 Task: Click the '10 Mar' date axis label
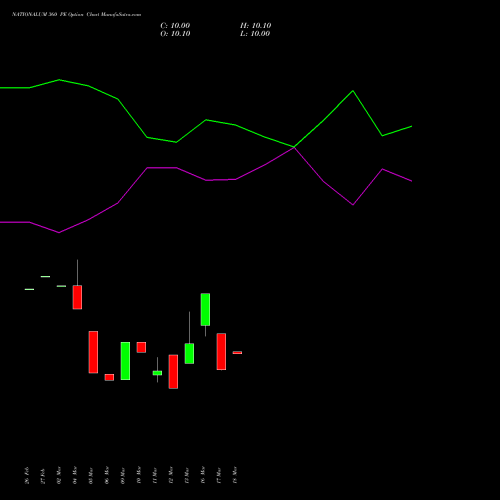[x=139, y=475]
